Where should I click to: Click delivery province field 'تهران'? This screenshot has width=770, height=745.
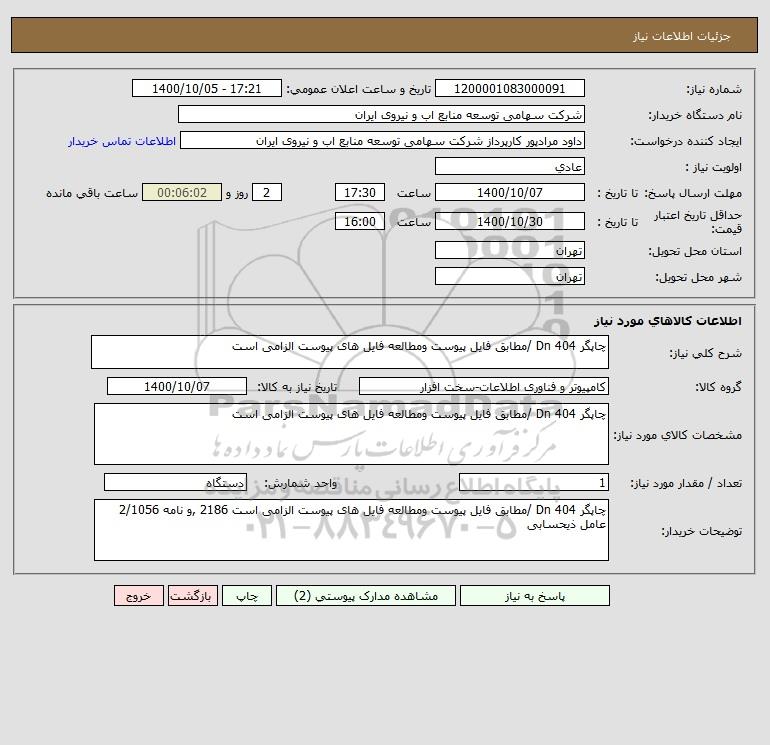coord(510,250)
